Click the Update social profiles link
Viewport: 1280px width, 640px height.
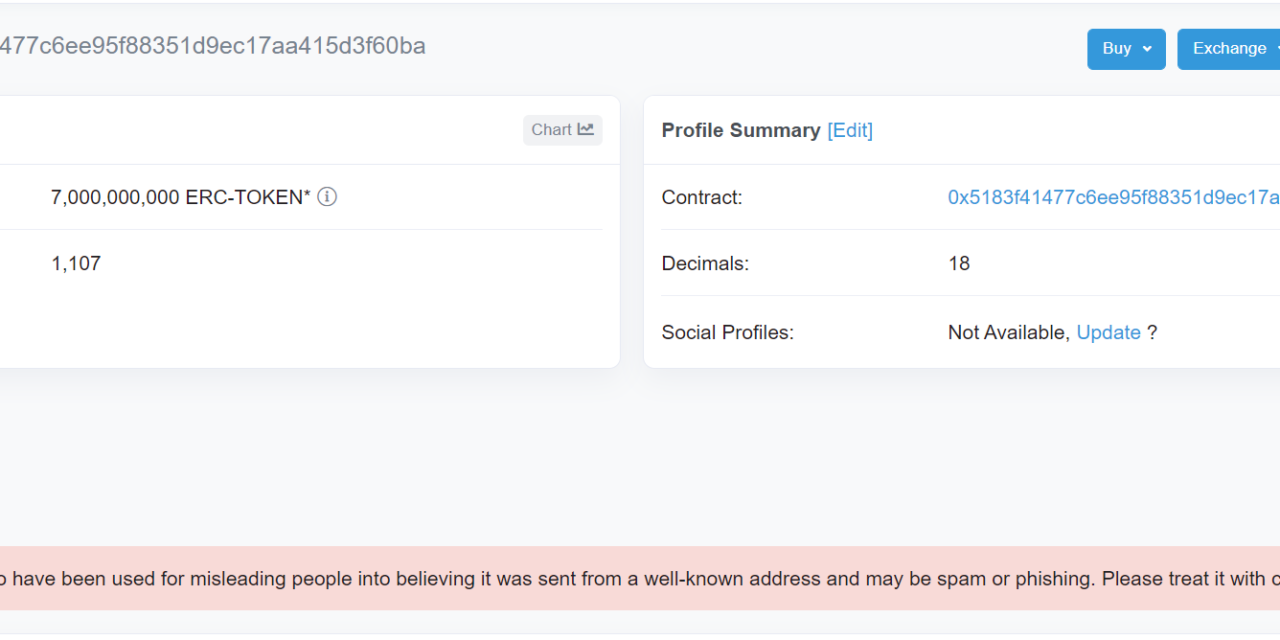1108,332
